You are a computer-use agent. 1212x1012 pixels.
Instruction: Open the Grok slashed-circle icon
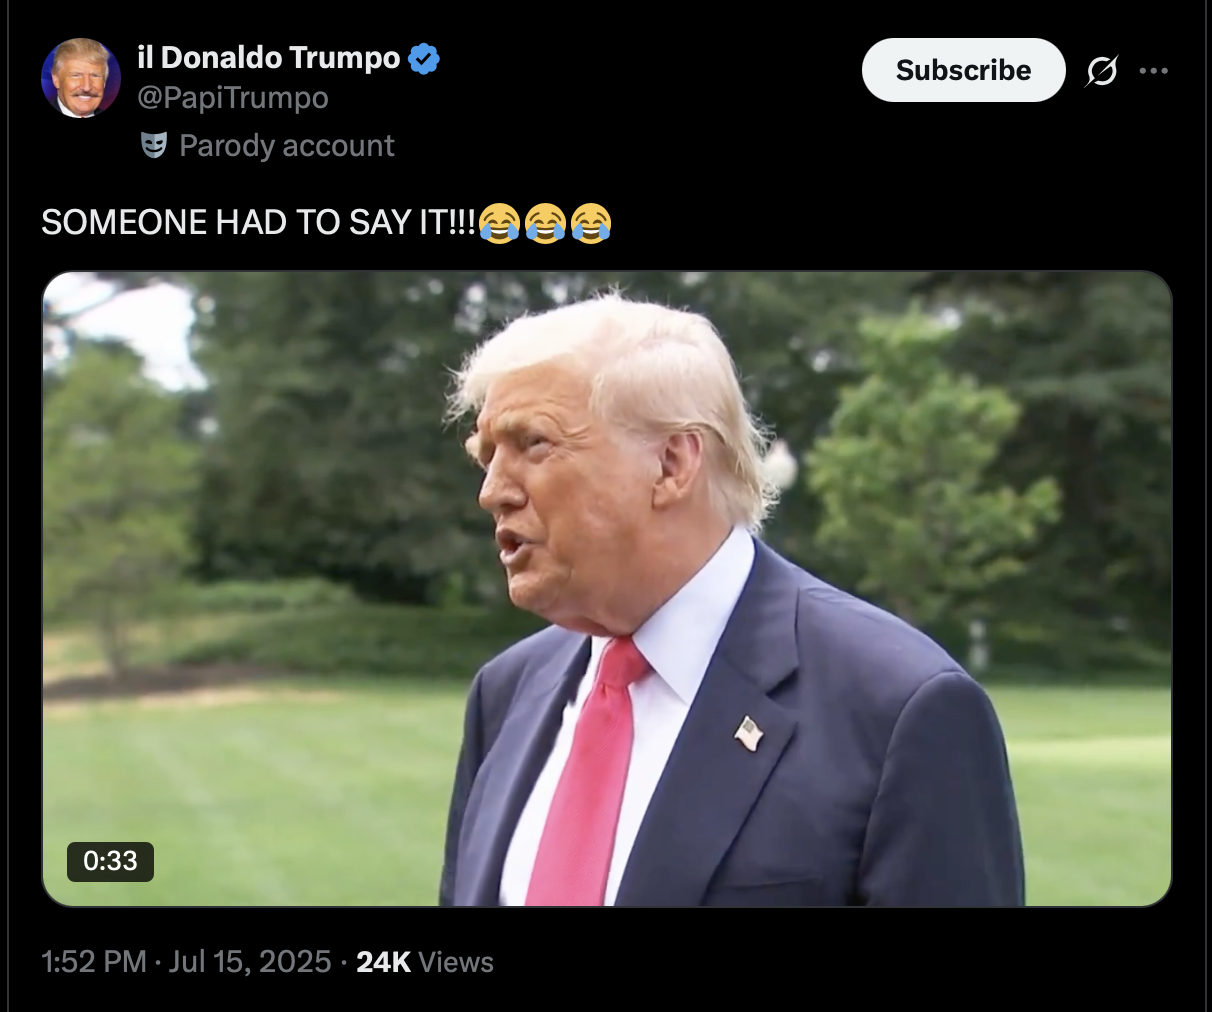pos(1101,71)
